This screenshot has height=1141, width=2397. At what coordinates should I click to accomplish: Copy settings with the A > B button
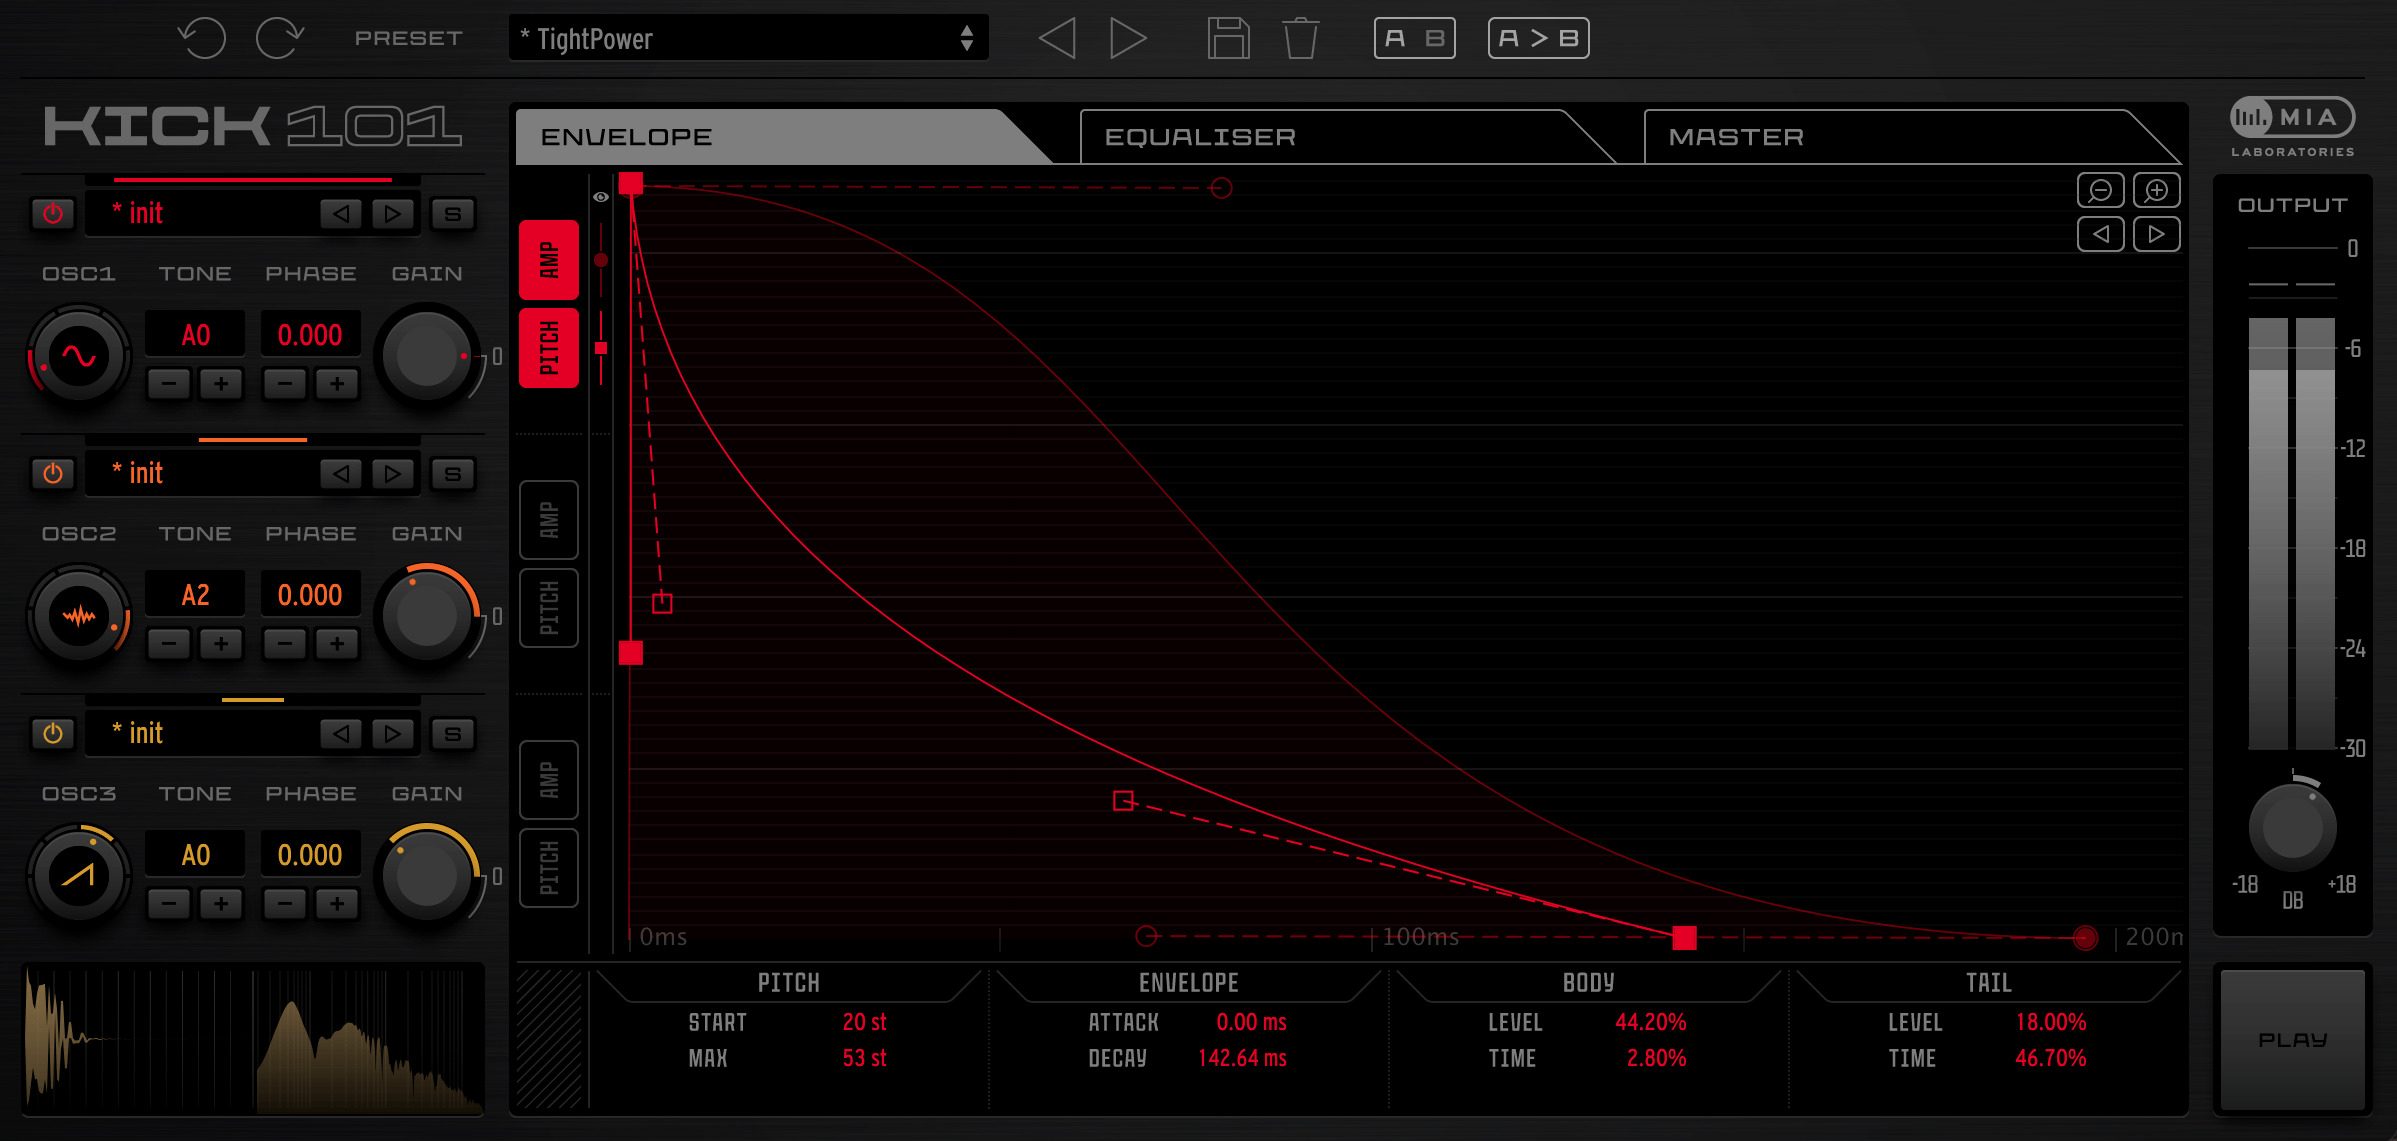(x=1538, y=38)
